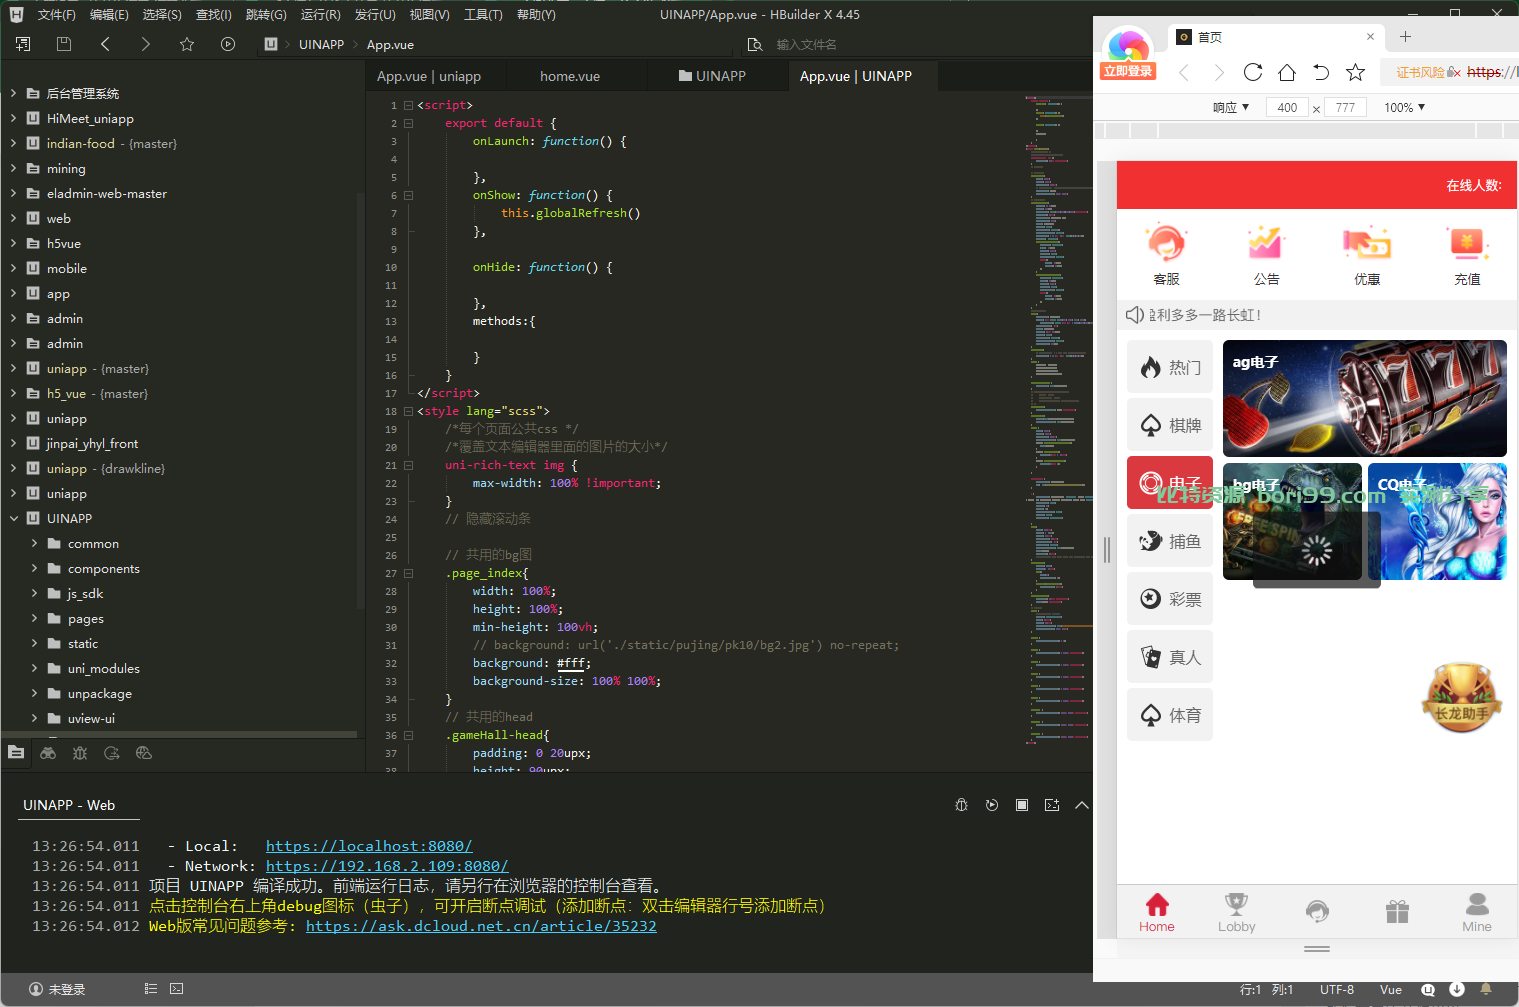Save the file with the floppy disk icon
Image resolution: width=1519 pixels, height=1007 pixels.
point(64,44)
